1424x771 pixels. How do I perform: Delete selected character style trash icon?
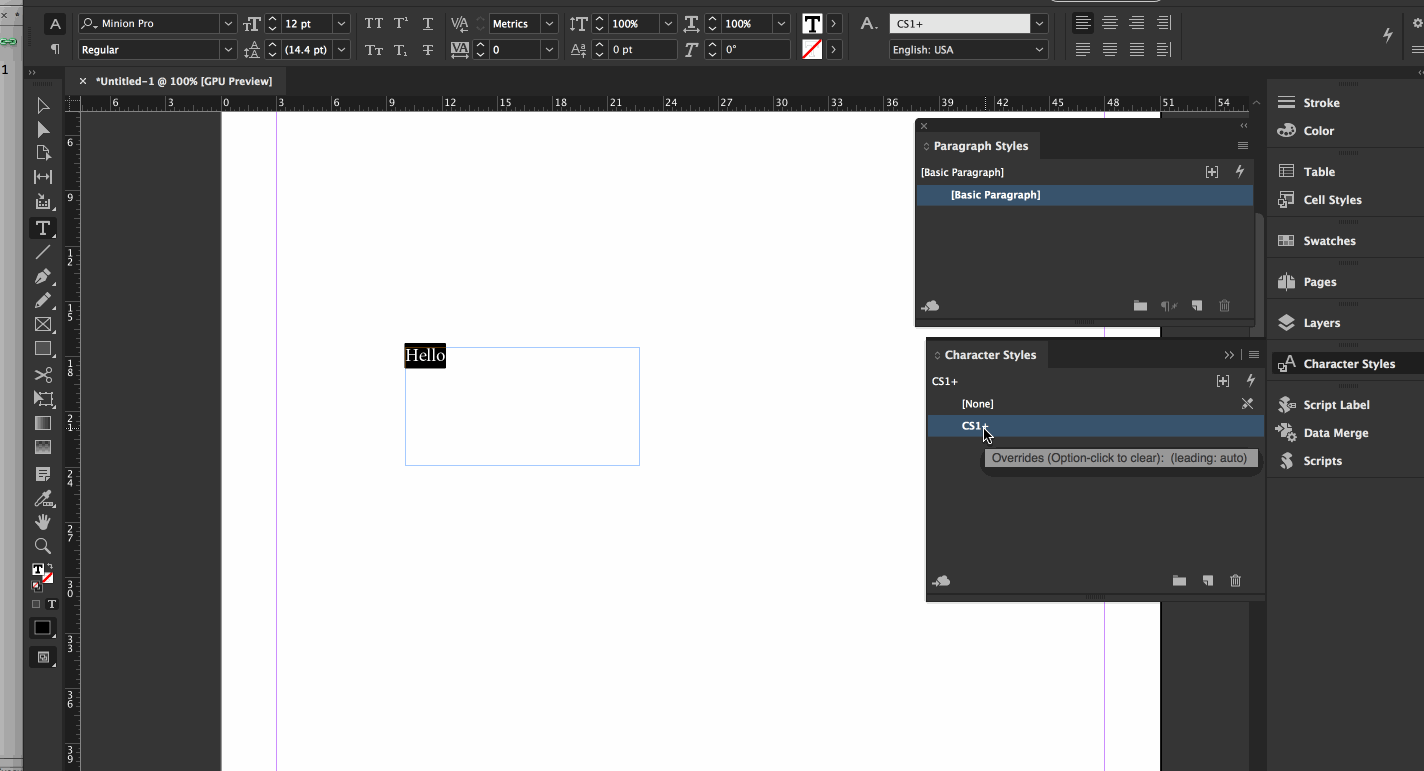click(x=1236, y=581)
